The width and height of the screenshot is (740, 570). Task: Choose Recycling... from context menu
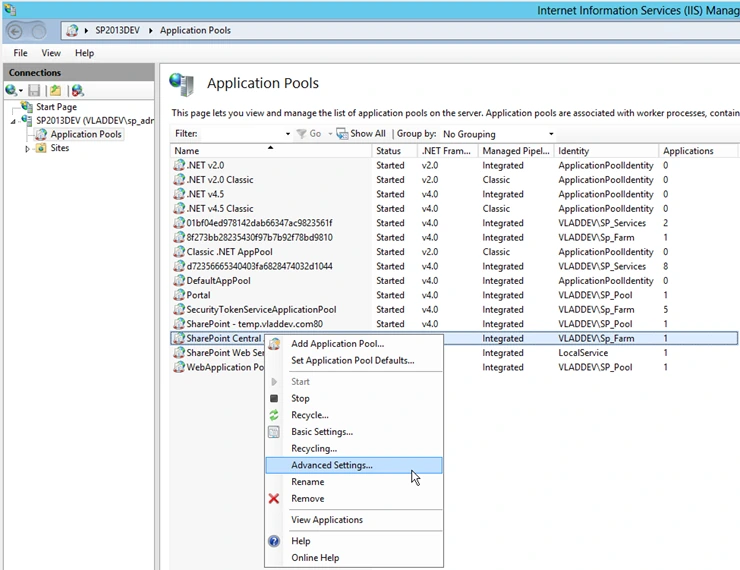[x=353, y=448]
